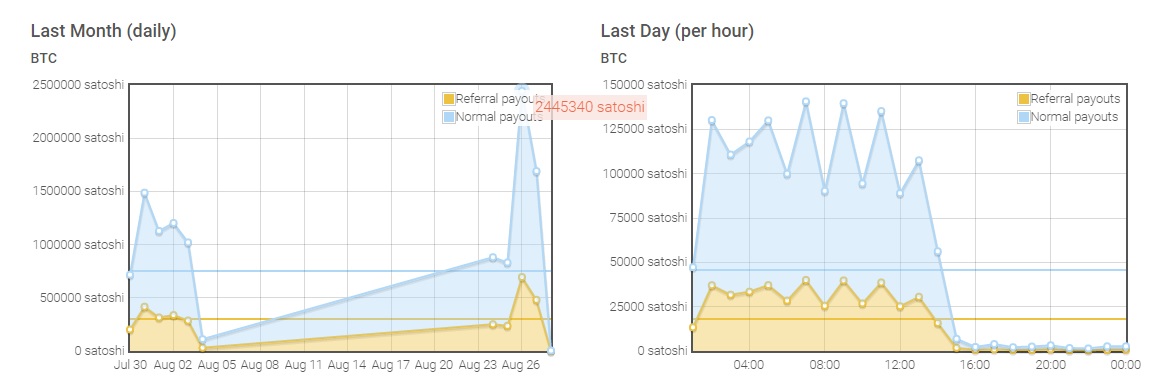Click the Referral payouts label in hourly legend
This screenshot has width=1170, height=386.
tap(1075, 99)
